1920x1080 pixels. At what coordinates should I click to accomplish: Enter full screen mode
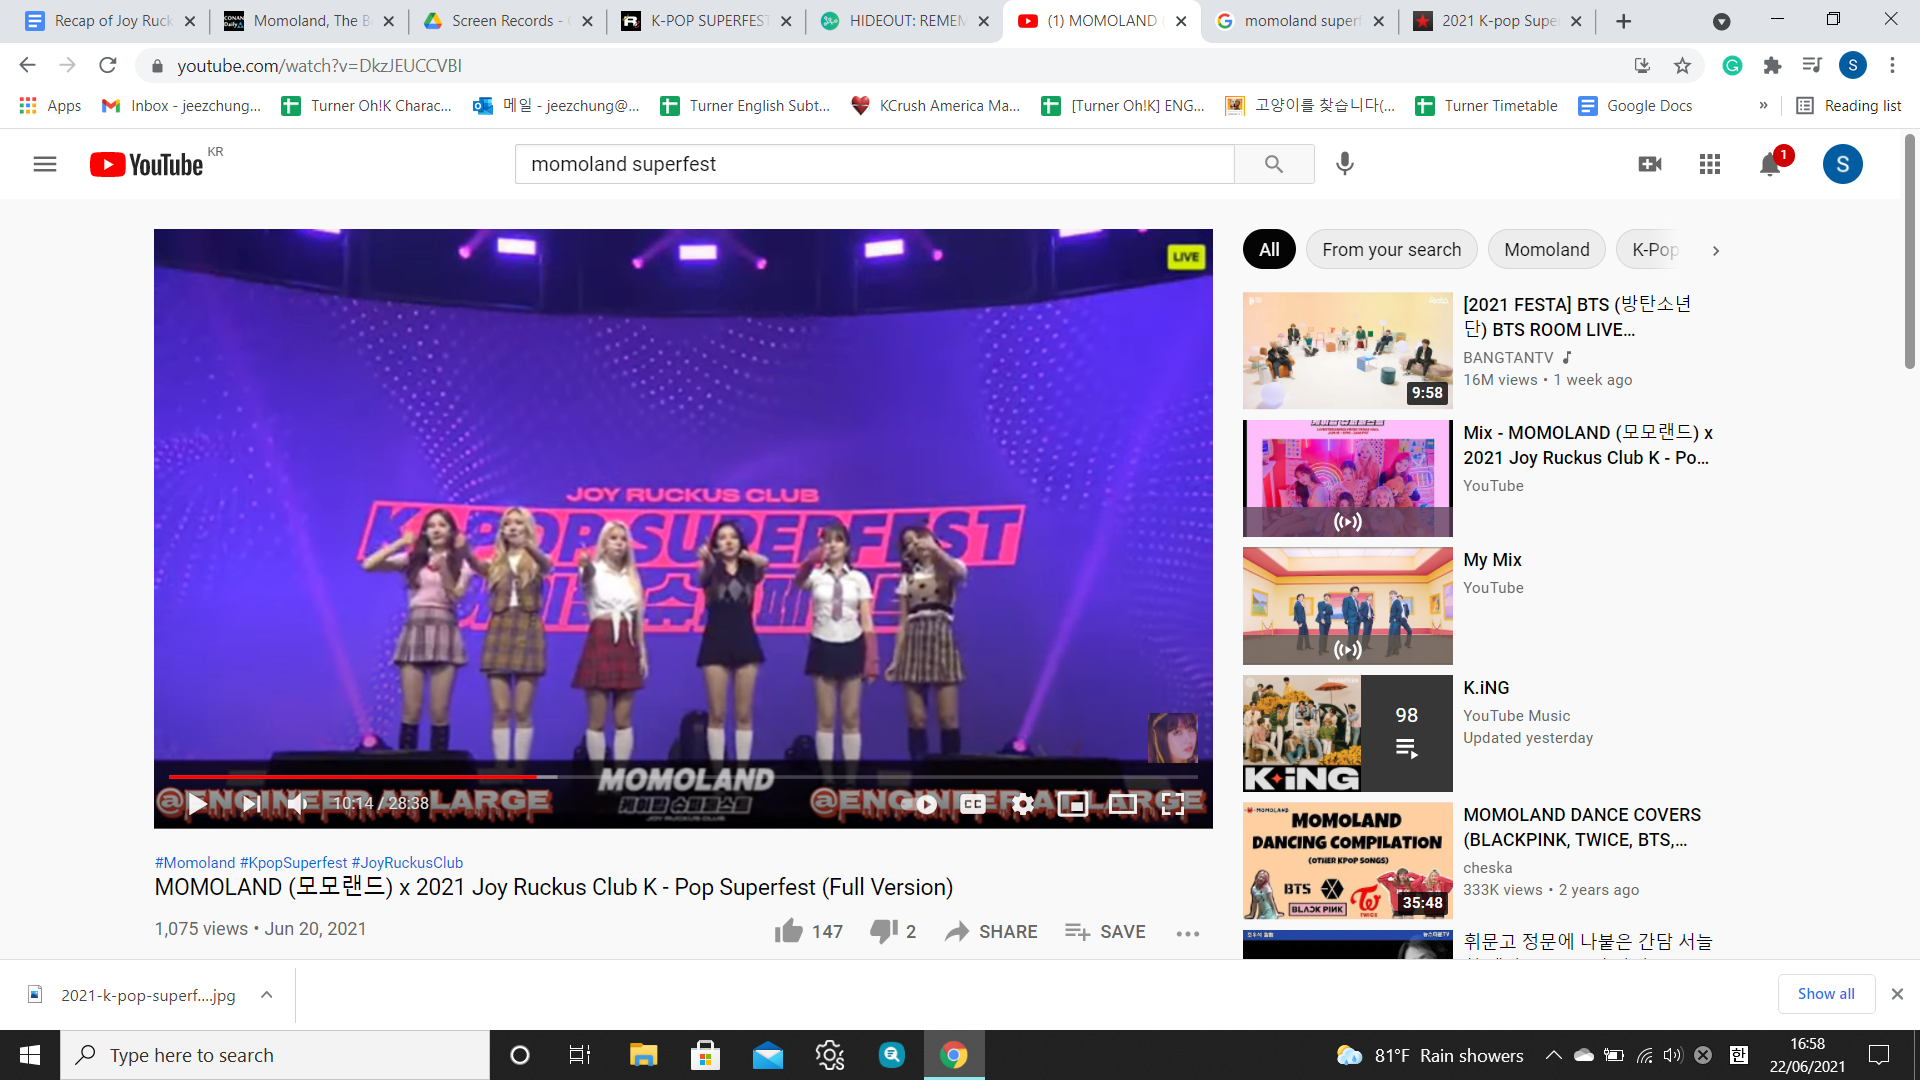(1173, 803)
